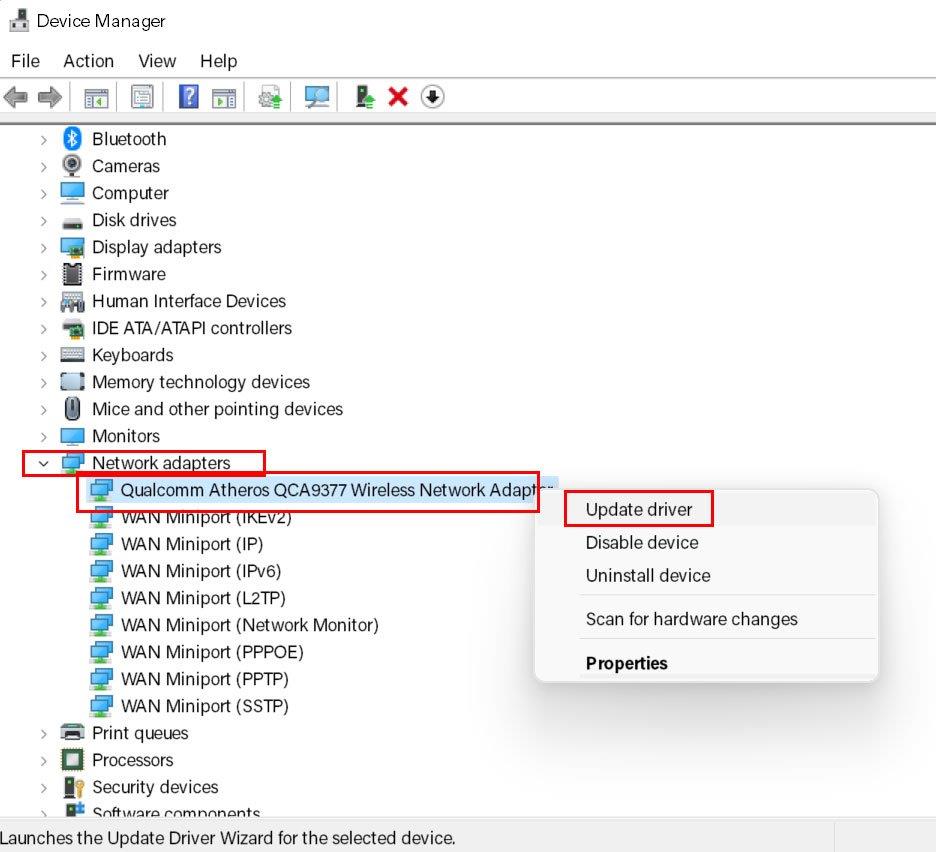Select Qualcomm Atheros QCA9377 Wireless Network Adapter
Viewport: 936px width, 852px height.
pyautogui.click(x=330, y=490)
